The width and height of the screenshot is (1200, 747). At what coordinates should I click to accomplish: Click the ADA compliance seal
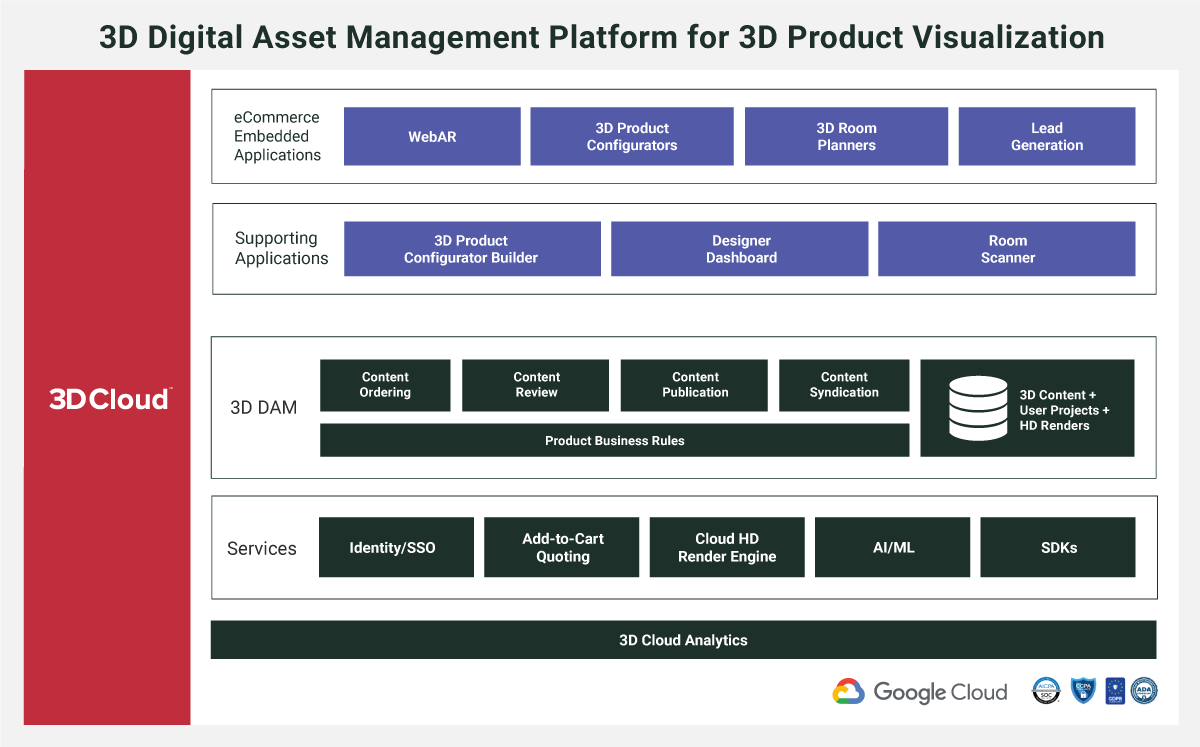1144,691
